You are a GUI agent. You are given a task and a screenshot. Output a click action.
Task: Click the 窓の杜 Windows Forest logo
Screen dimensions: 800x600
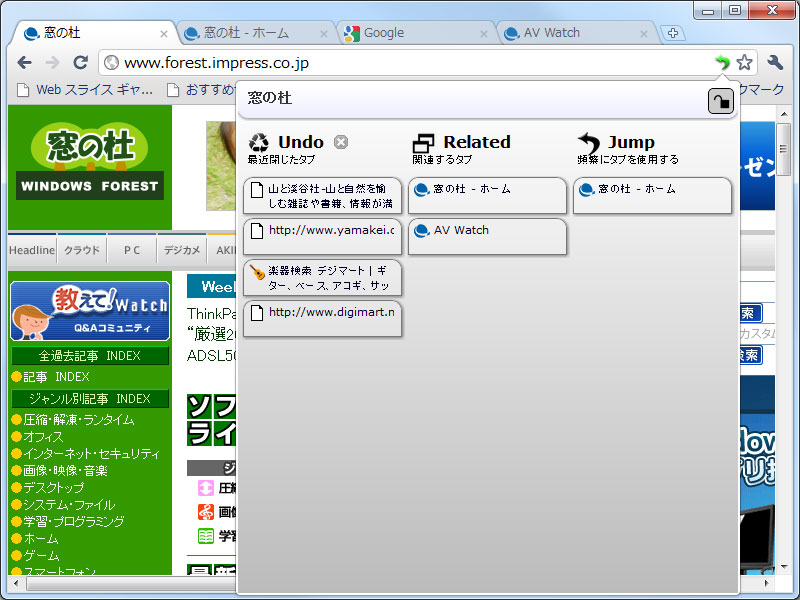pos(90,161)
